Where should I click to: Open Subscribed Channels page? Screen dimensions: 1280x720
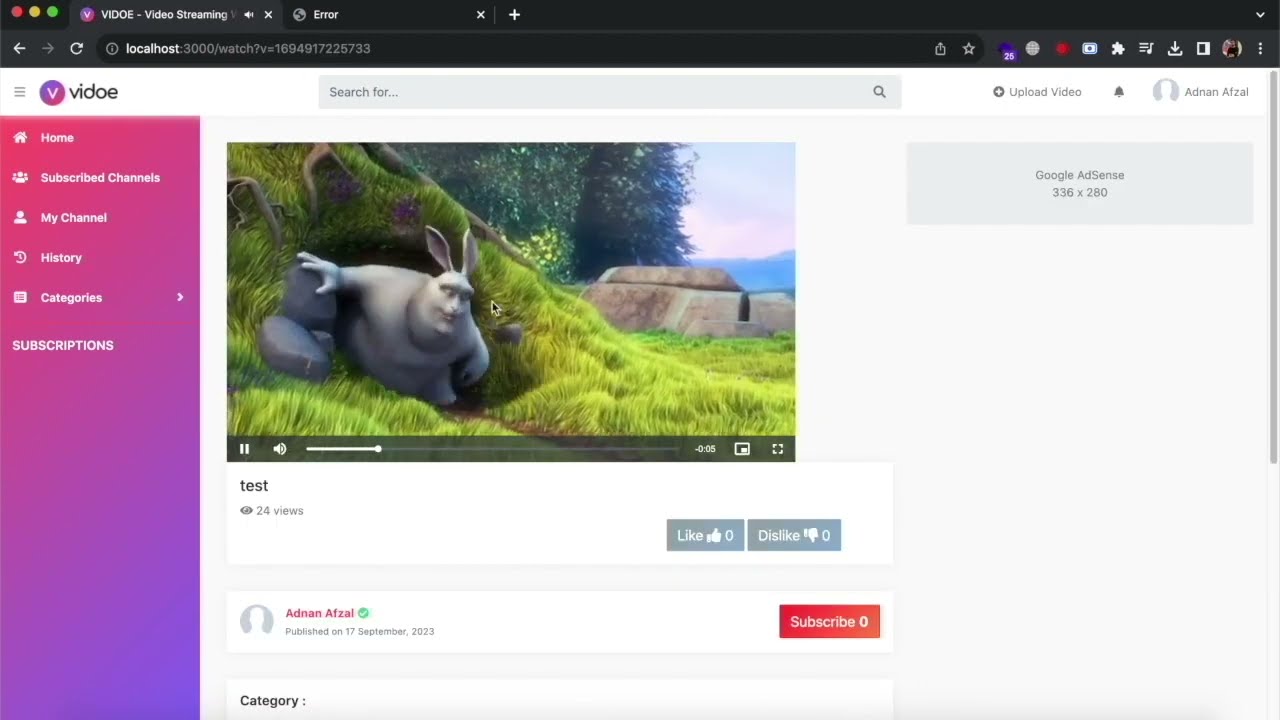point(100,178)
